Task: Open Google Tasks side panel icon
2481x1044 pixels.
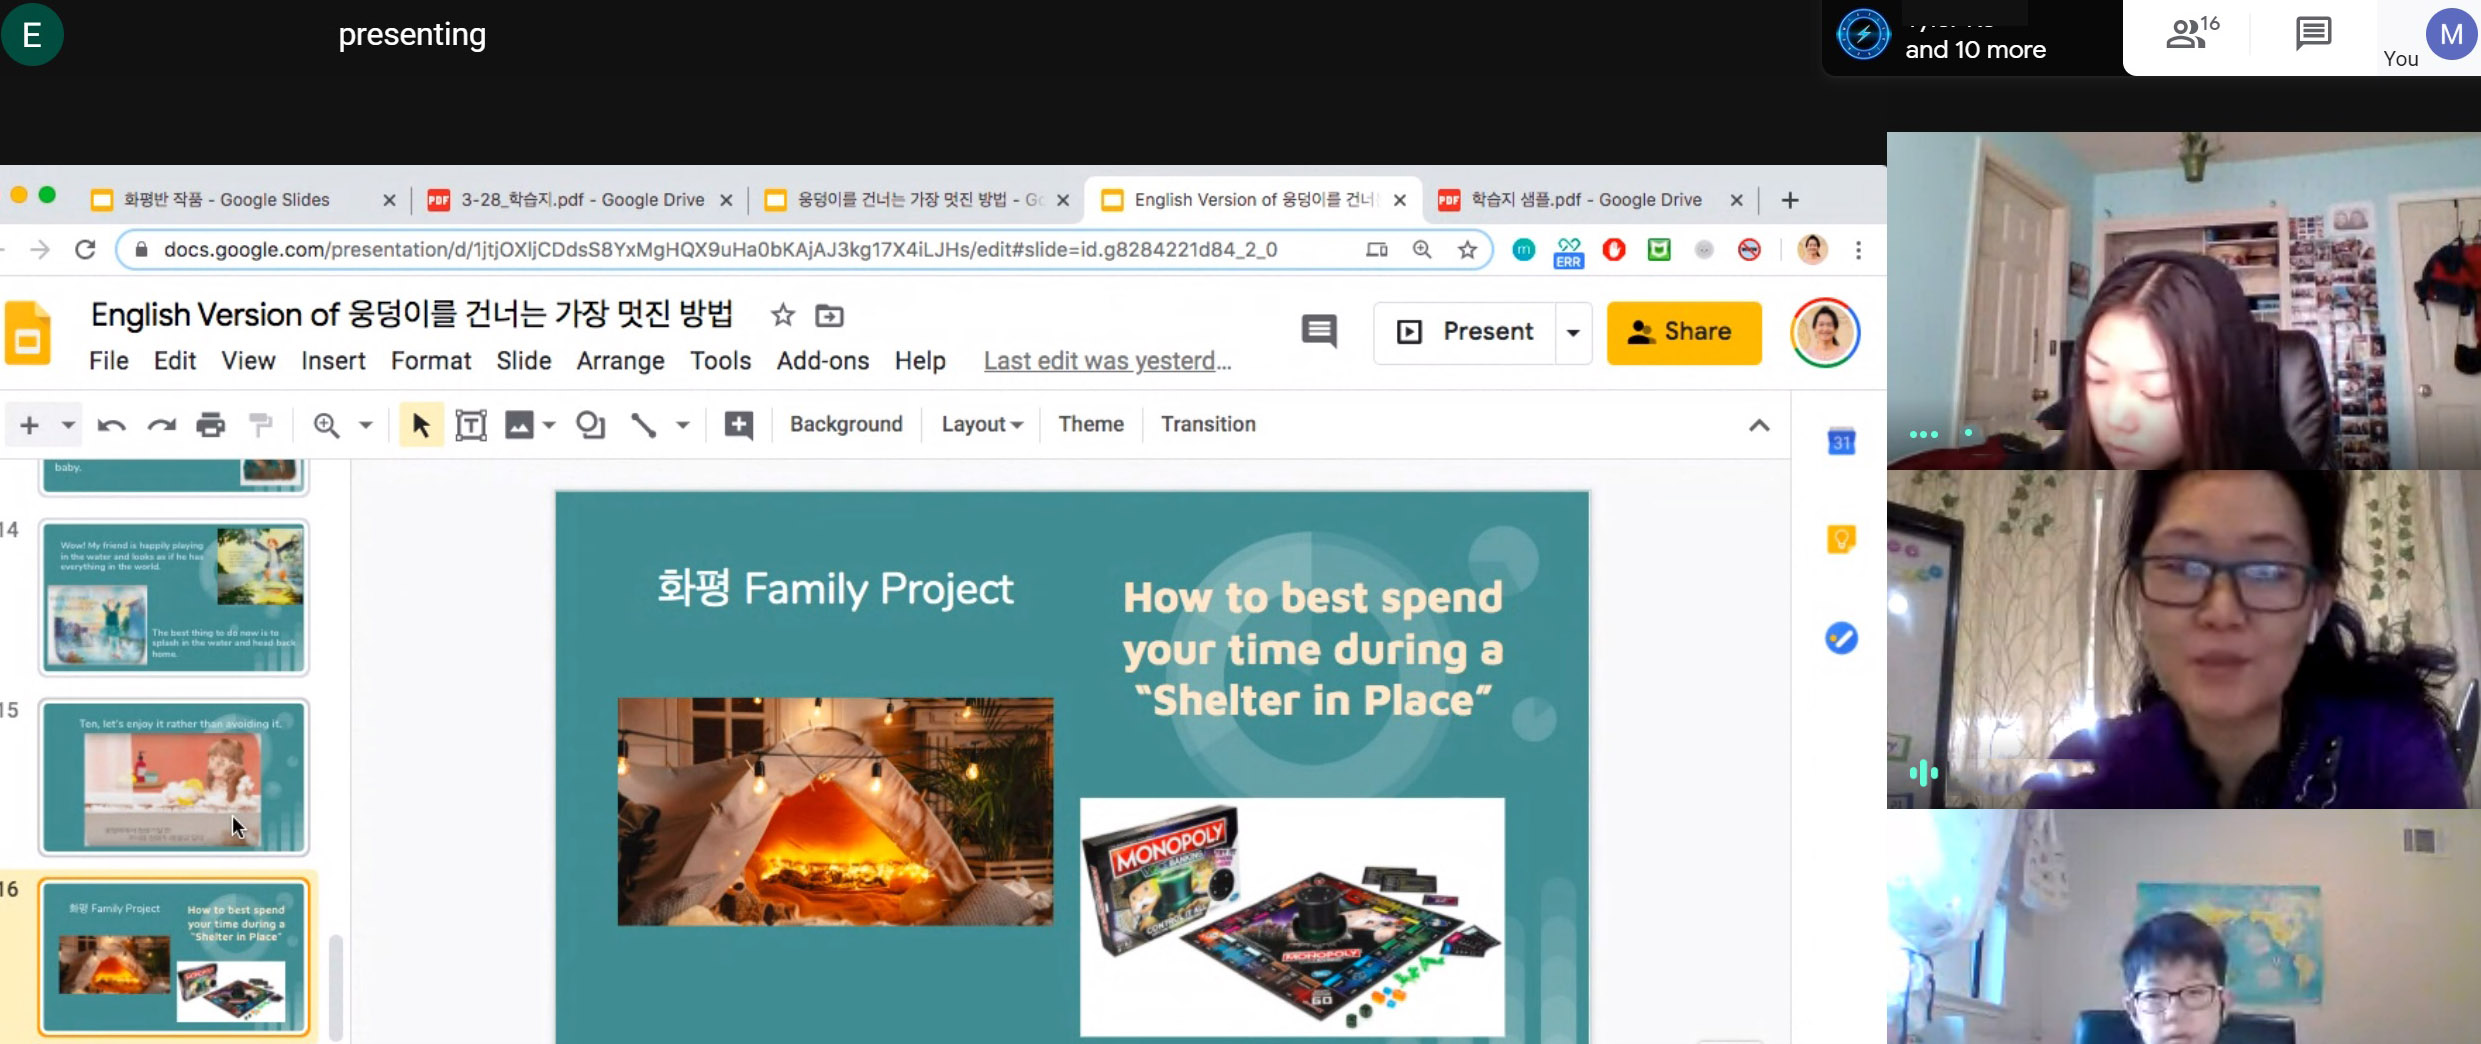Action: click(1841, 638)
